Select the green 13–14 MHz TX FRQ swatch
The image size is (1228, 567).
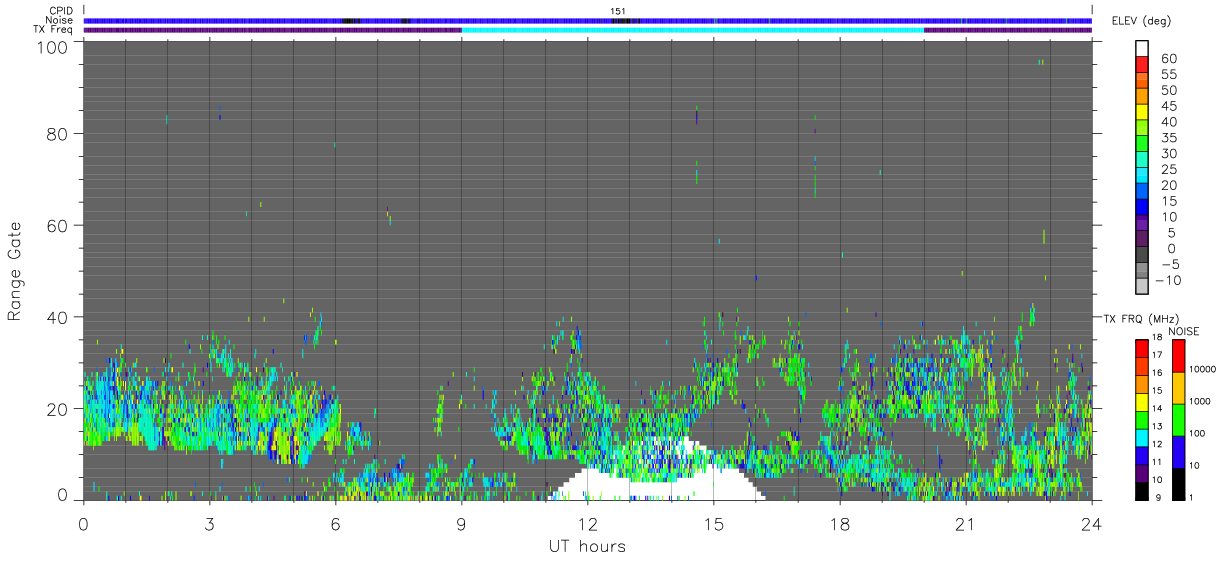click(x=1142, y=419)
